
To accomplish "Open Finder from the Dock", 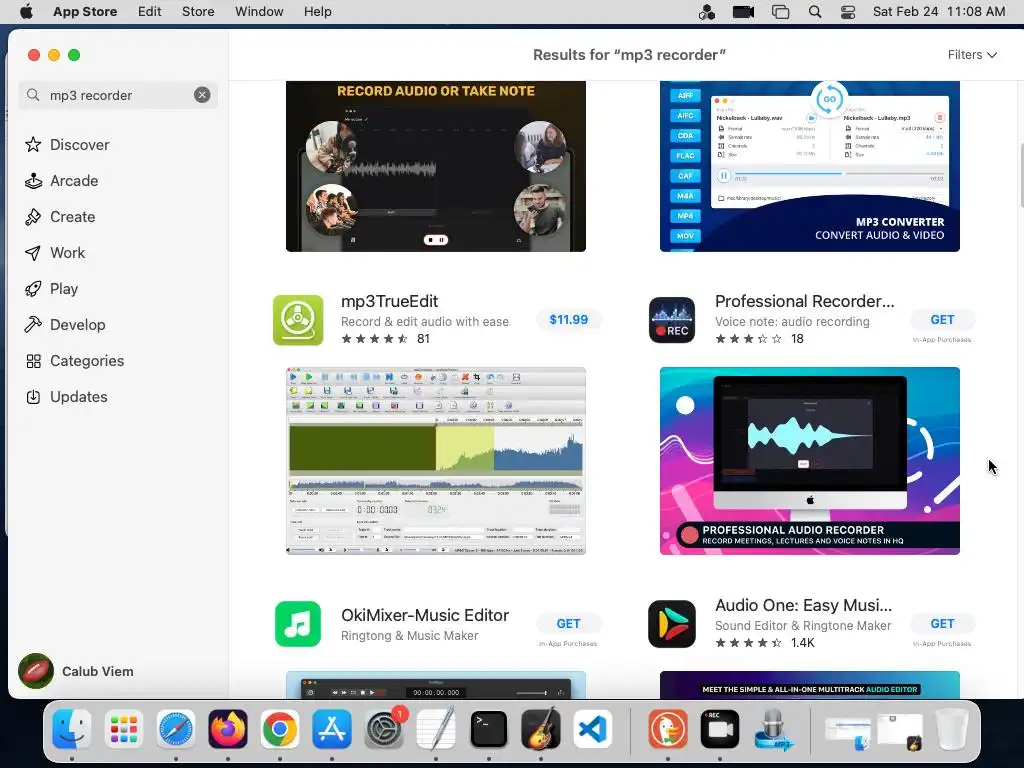I will click(71, 729).
